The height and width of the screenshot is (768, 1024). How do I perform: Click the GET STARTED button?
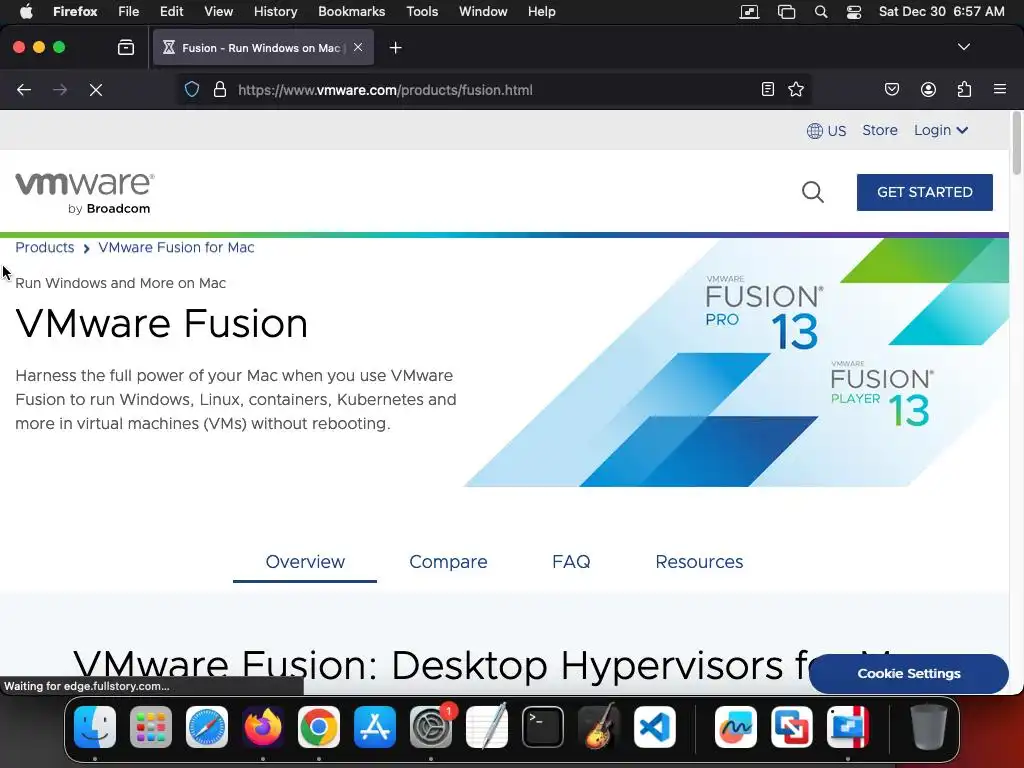925,192
